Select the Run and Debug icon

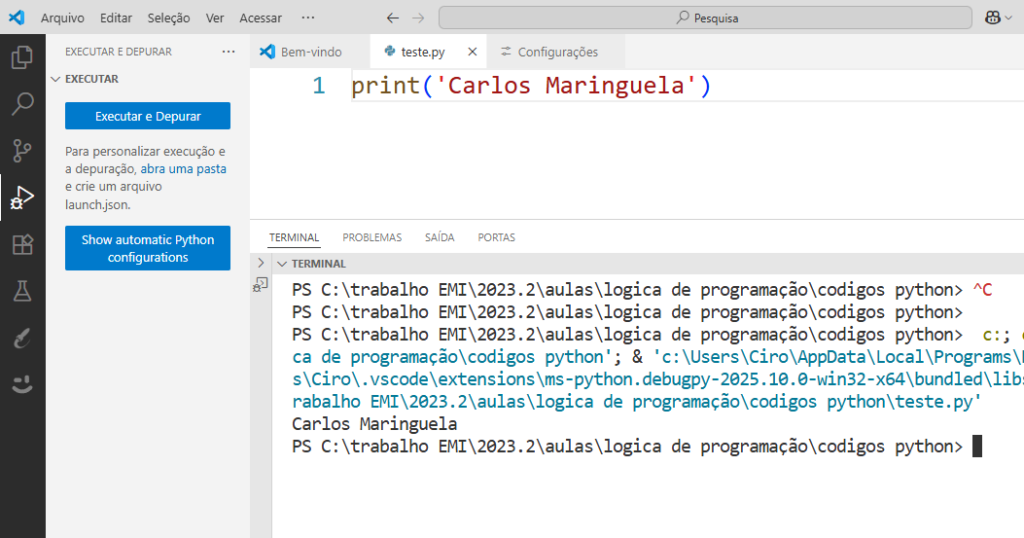point(22,197)
